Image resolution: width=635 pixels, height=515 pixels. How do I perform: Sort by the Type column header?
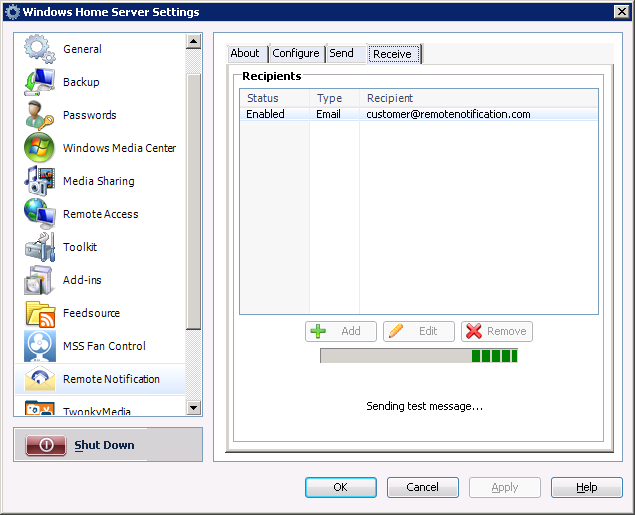[335, 98]
